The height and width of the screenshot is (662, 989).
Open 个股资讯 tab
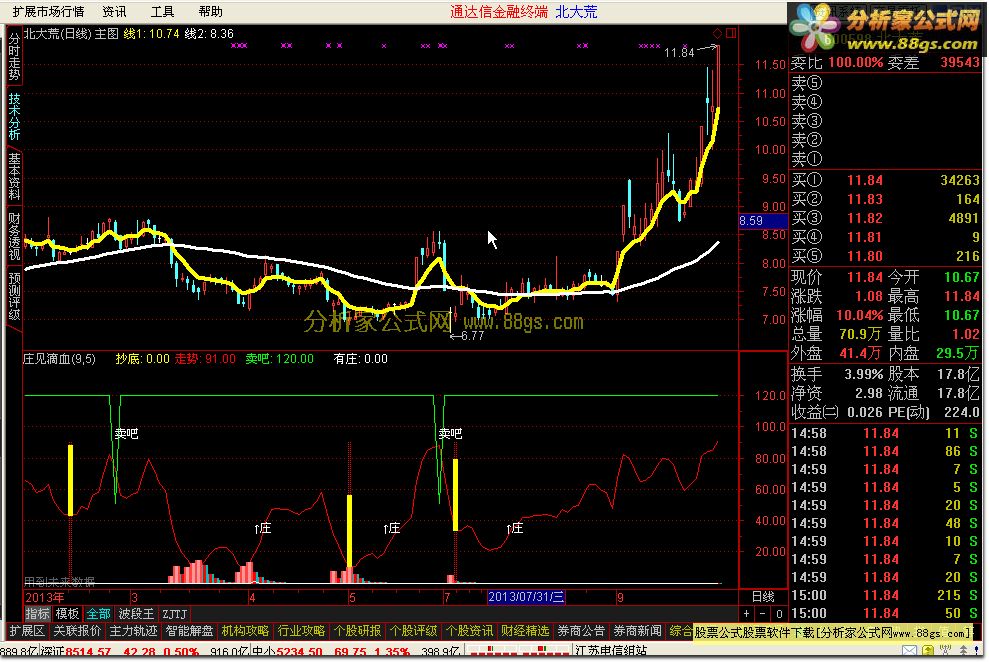[469, 630]
